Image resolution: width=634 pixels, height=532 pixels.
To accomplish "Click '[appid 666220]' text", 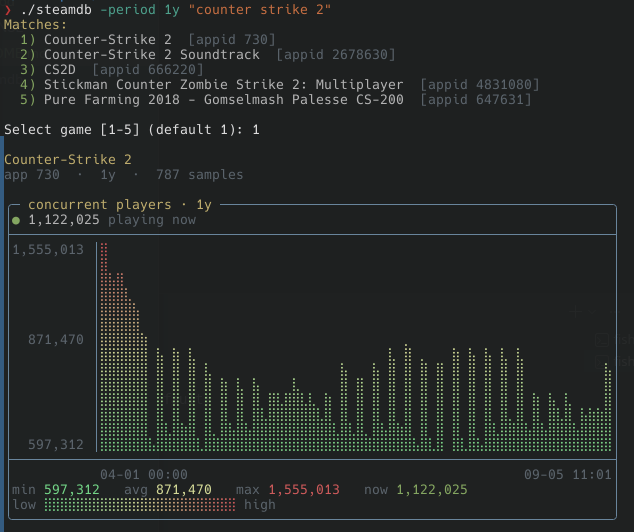I will [148, 70].
